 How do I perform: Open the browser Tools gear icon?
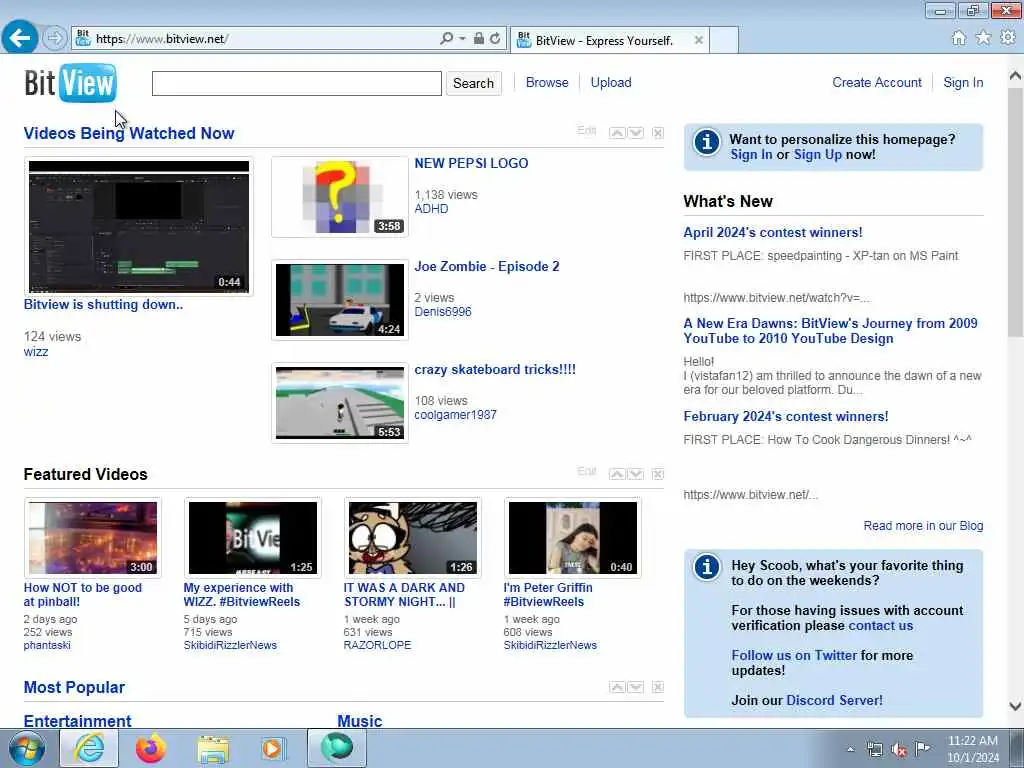click(1008, 38)
